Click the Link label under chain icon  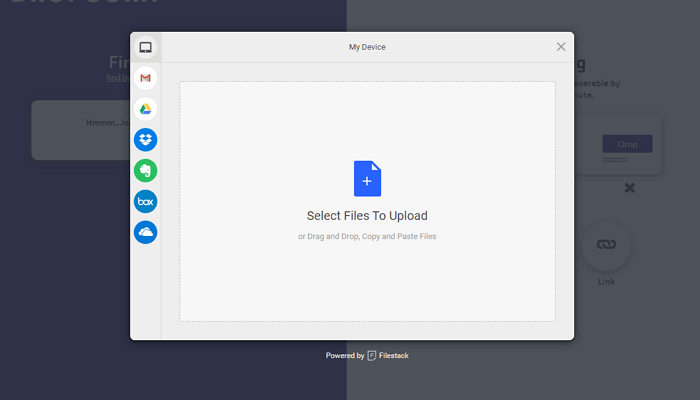pyautogui.click(x=606, y=282)
